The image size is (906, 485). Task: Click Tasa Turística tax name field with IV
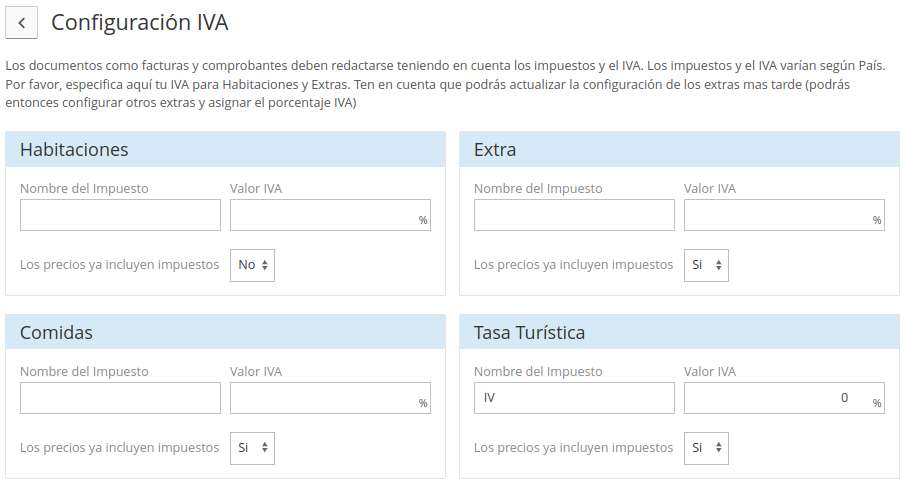[574, 398]
